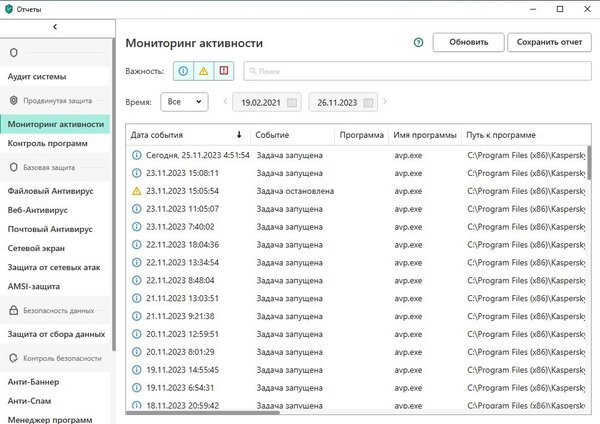
Task: Go to next period arrow
Action: pyautogui.click(x=385, y=102)
